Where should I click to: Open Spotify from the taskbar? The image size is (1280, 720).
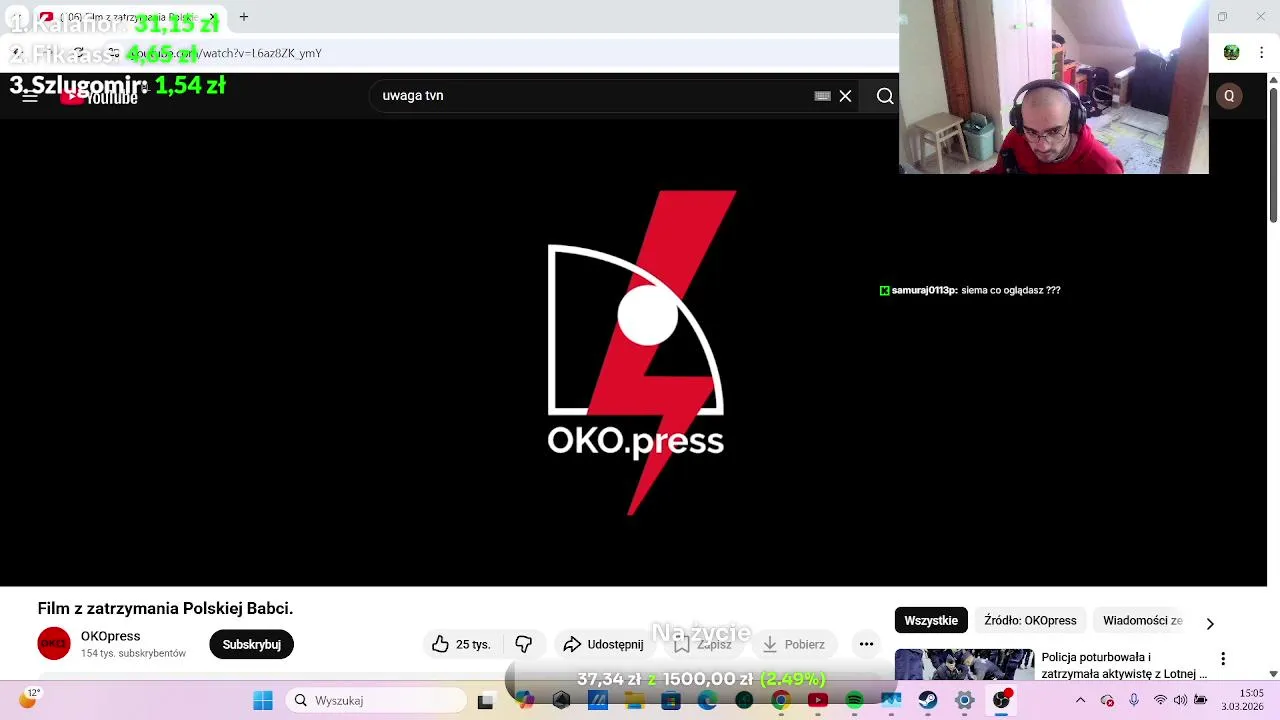click(854, 701)
